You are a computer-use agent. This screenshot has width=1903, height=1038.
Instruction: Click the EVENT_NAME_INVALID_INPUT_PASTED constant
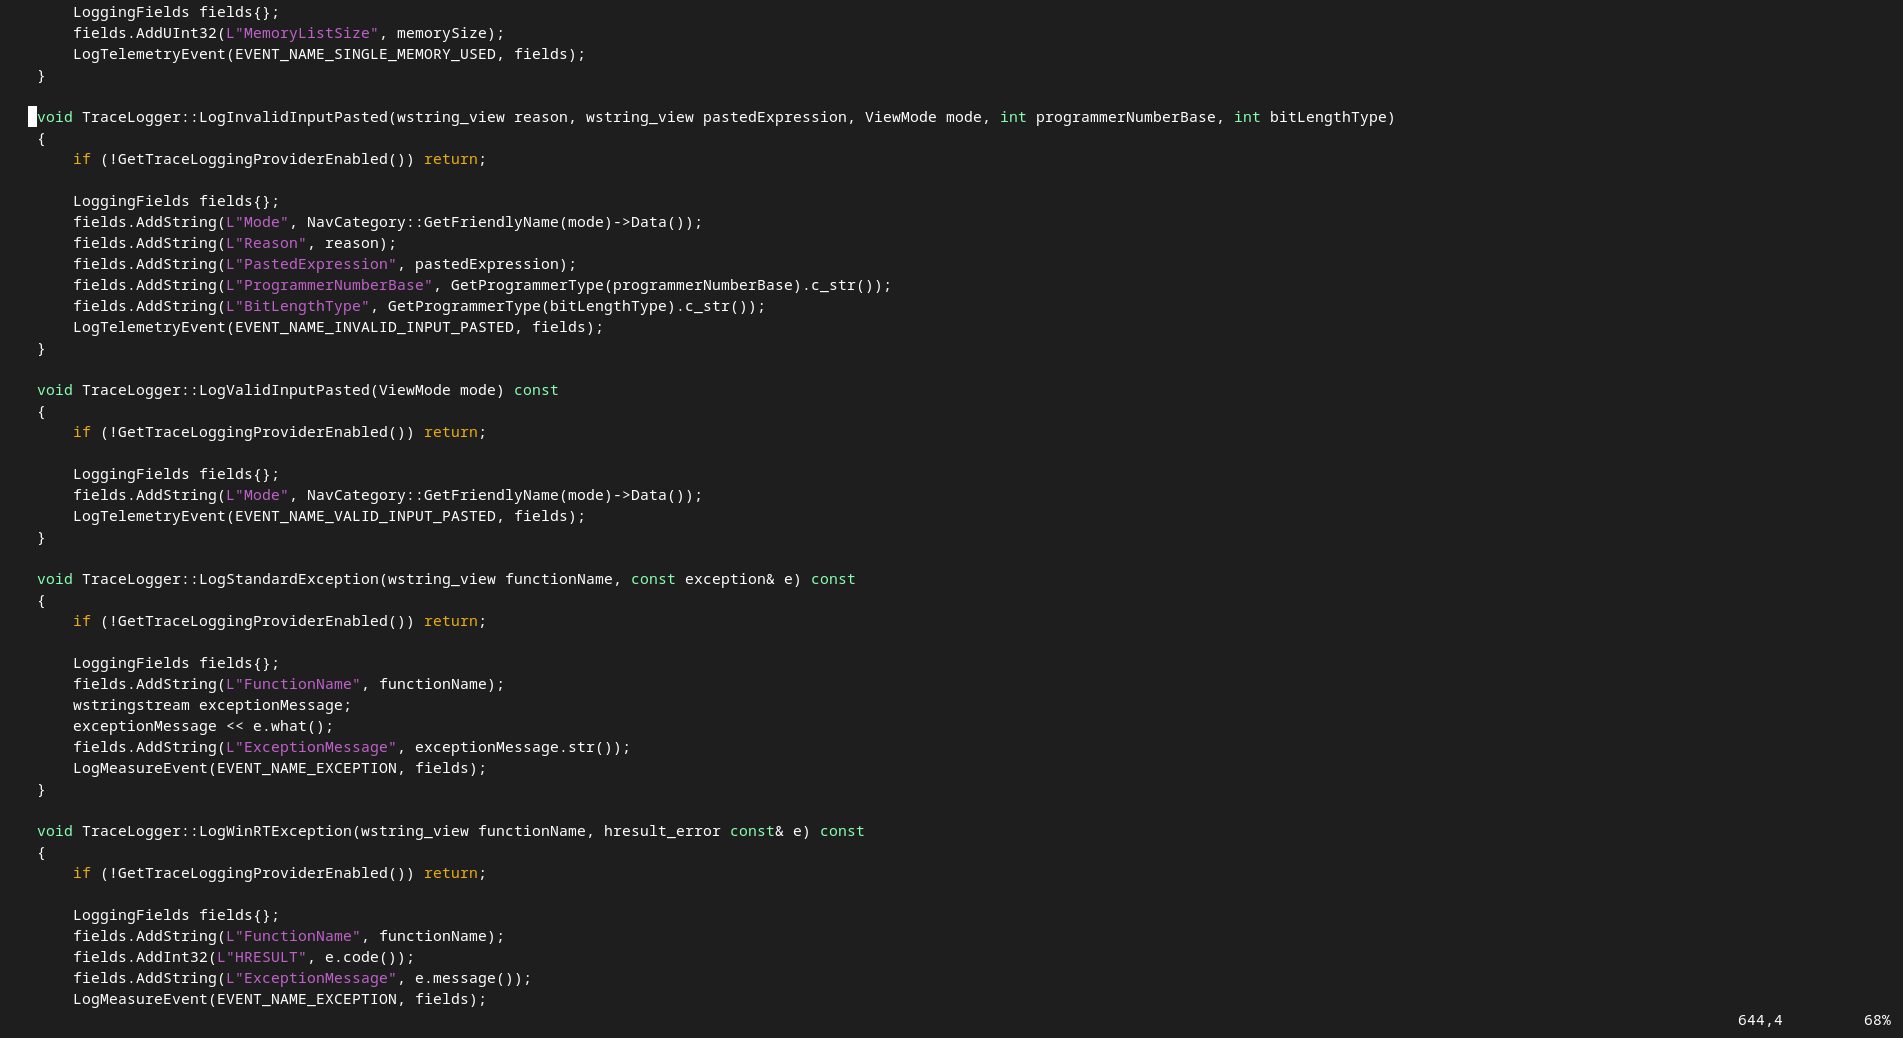click(x=374, y=327)
